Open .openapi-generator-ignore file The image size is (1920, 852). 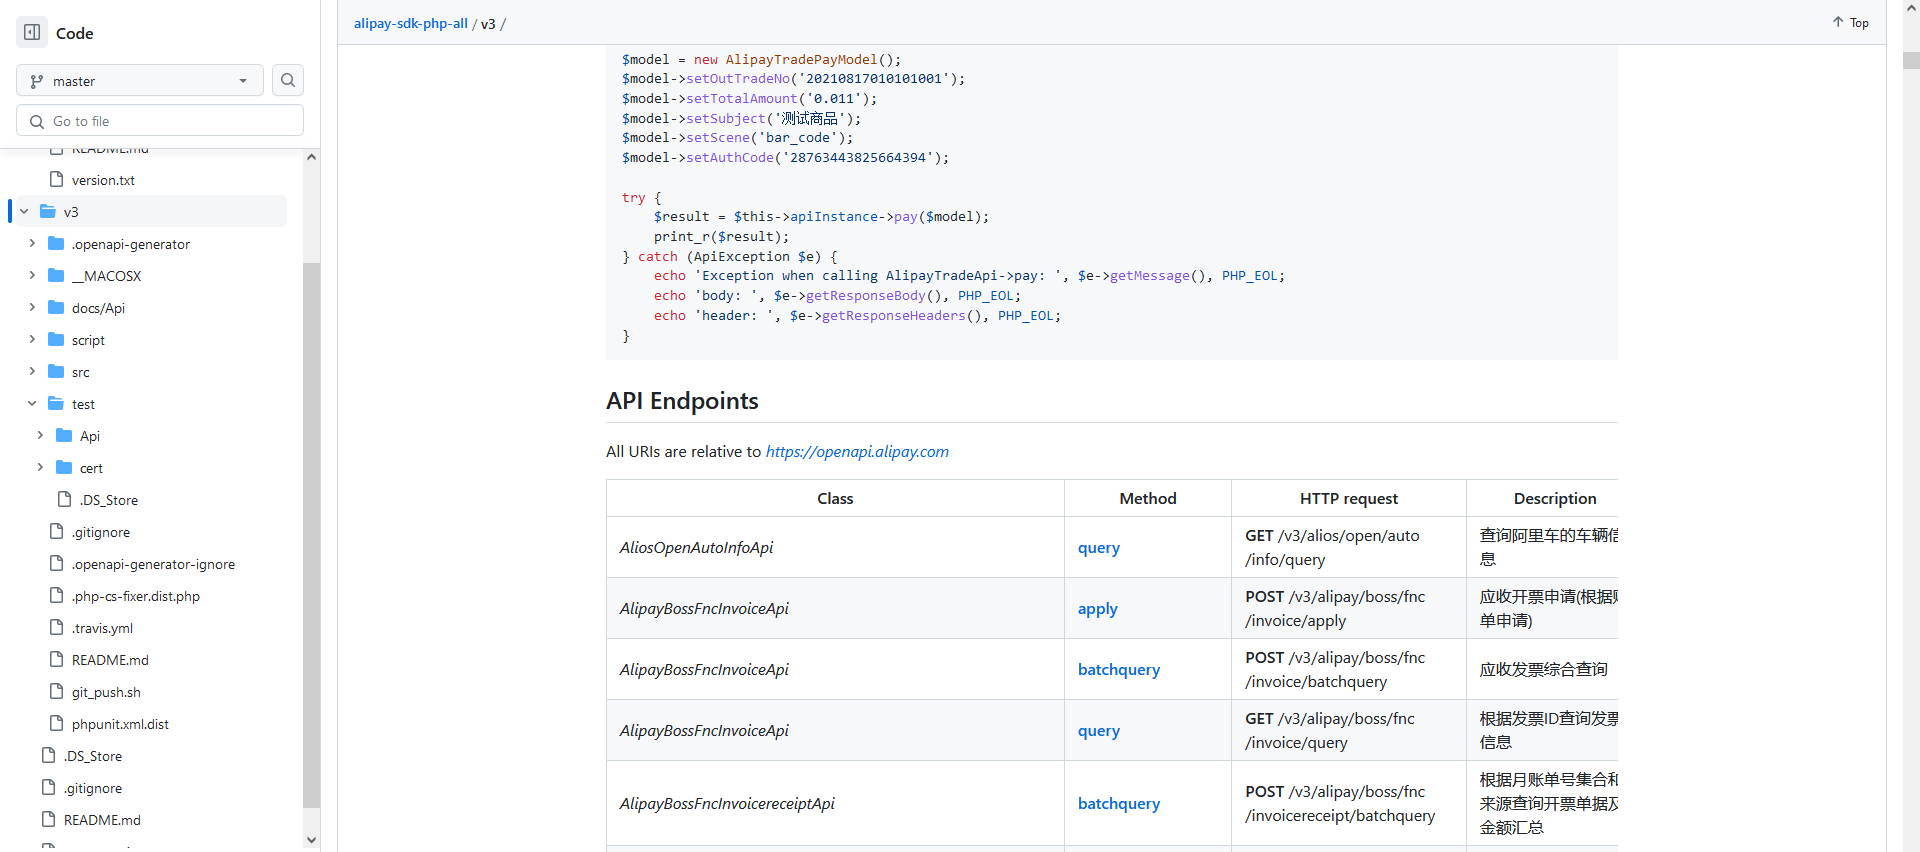(153, 564)
